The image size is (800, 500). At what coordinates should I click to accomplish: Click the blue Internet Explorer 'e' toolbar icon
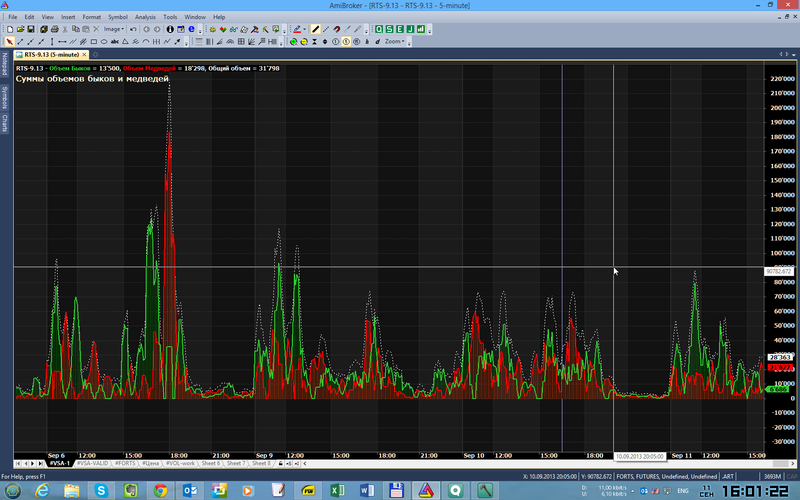tap(191, 29)
